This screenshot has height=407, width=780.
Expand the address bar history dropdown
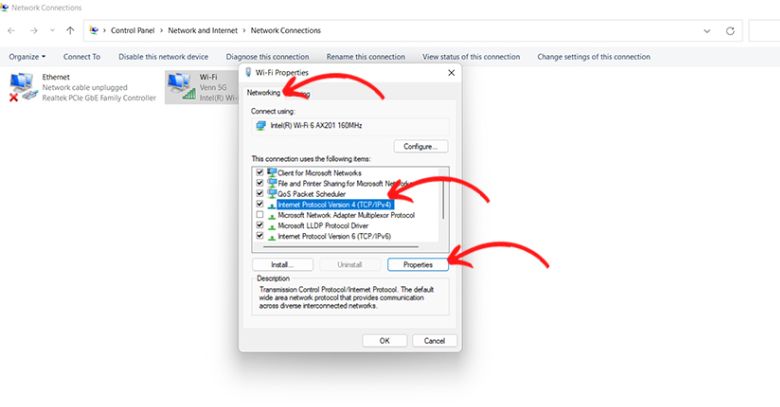click(707, 31)
